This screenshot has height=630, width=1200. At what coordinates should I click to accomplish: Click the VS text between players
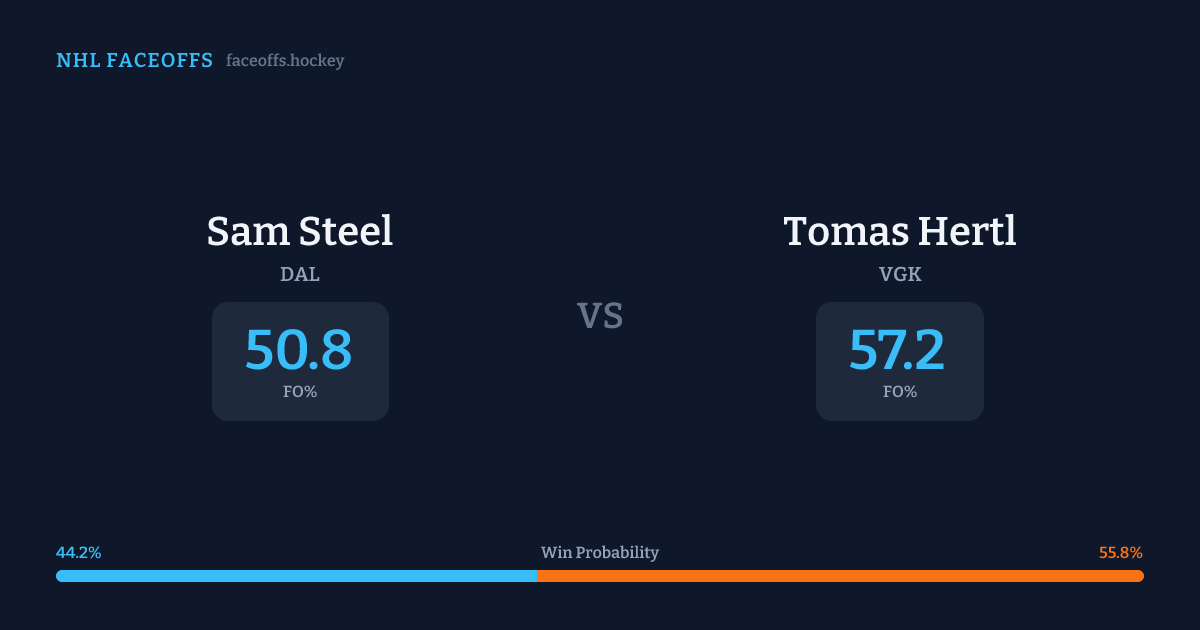pos(600,316)
